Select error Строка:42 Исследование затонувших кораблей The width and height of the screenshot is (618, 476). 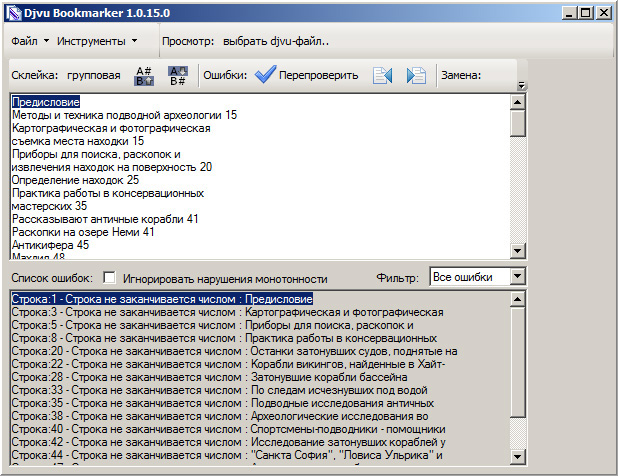click(229, 442)
